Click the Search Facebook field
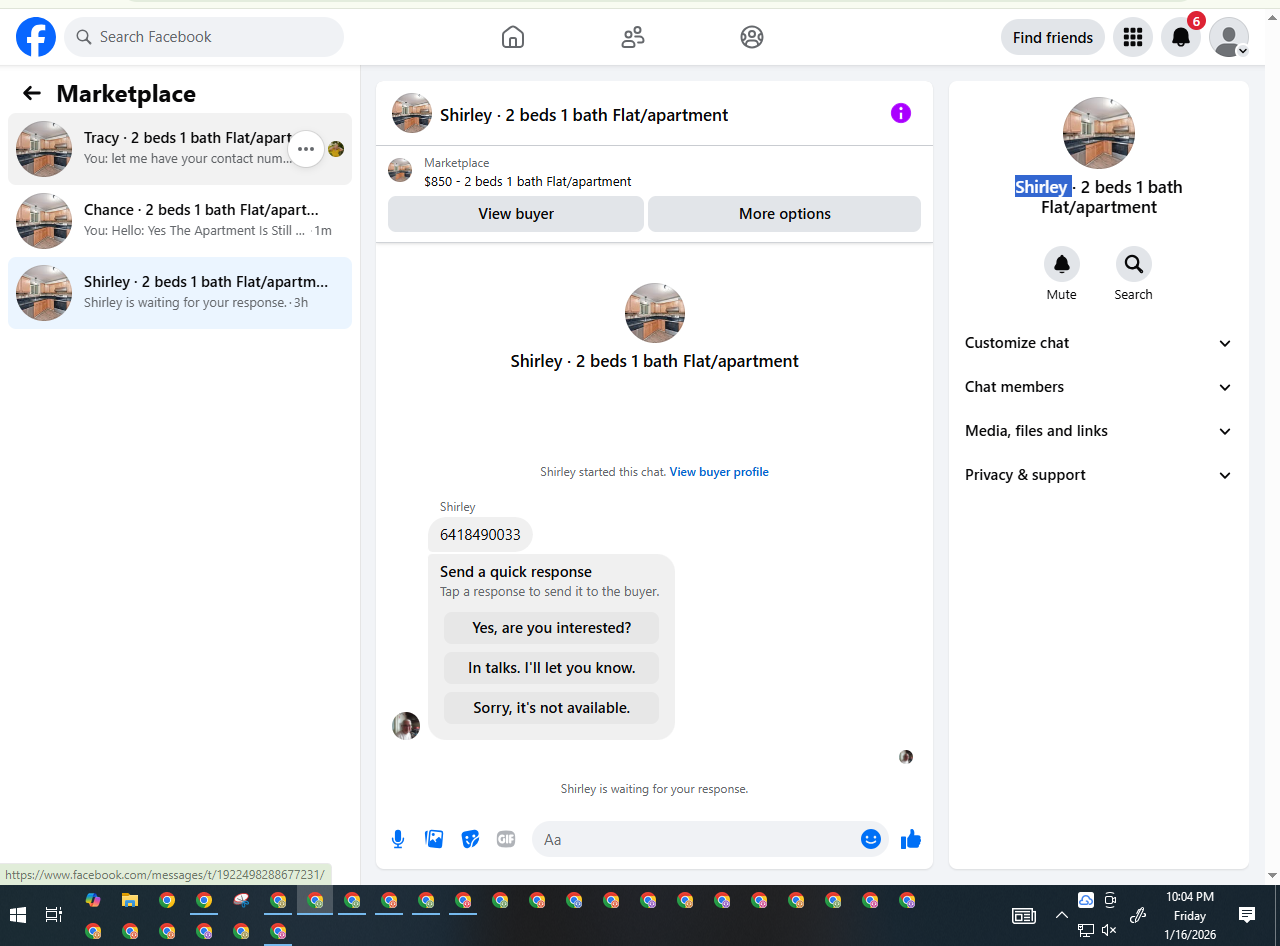The image size is (1280, 946). click(x=204, y=37)
